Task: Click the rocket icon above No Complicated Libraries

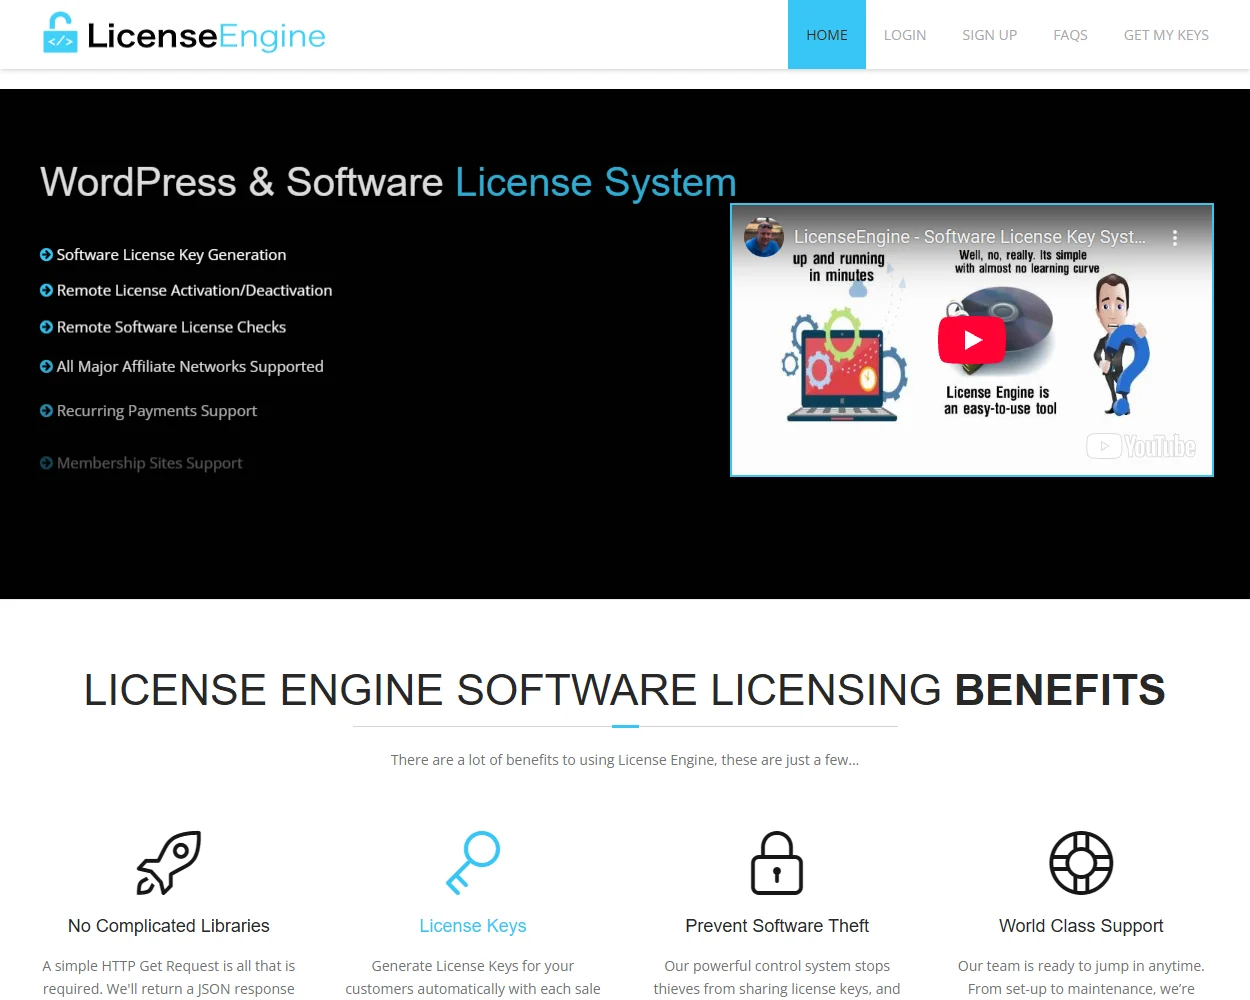Action: point(169,863)
